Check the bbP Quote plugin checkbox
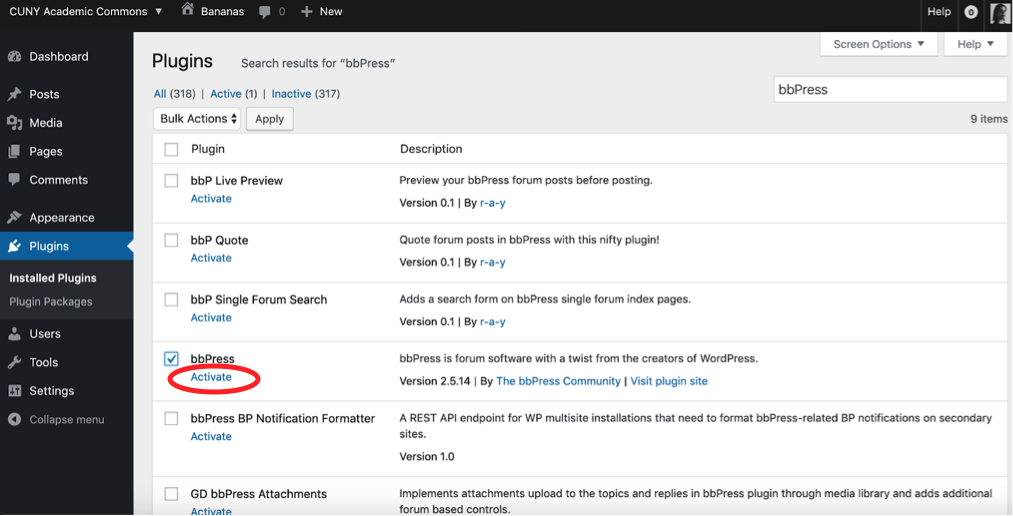1013x516 pixels. (171, 241)
